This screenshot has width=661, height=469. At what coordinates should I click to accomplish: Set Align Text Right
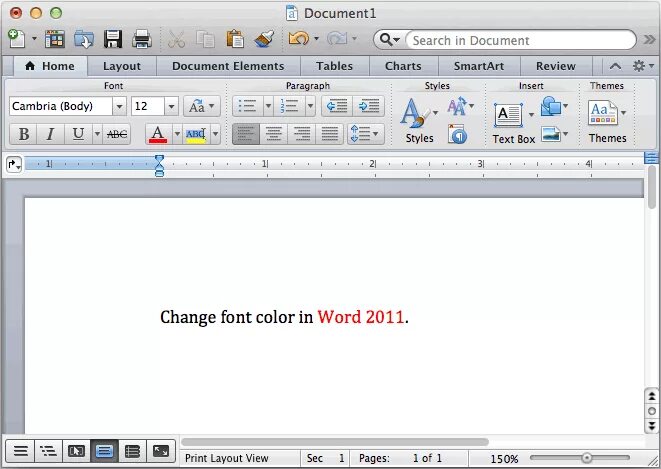tap(301, 134)
